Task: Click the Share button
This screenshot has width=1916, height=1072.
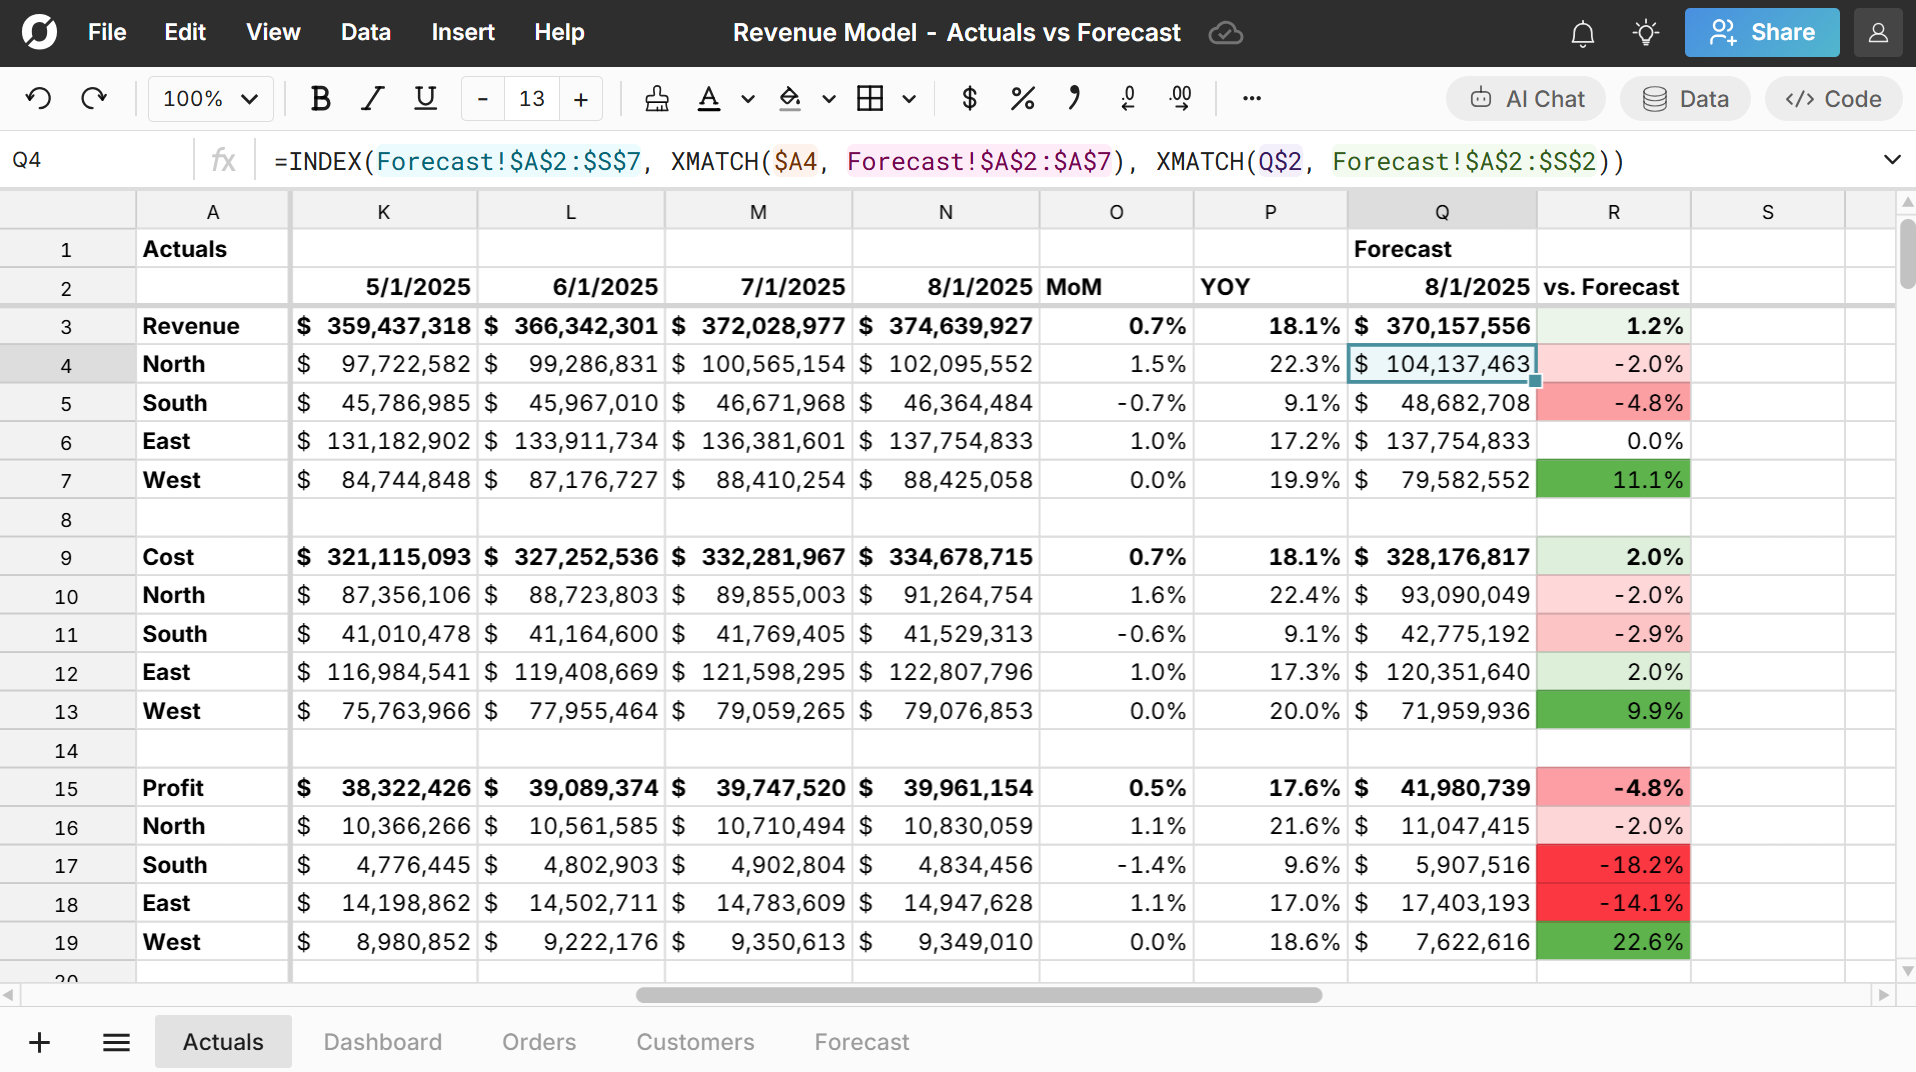Action: (1761, 33)
